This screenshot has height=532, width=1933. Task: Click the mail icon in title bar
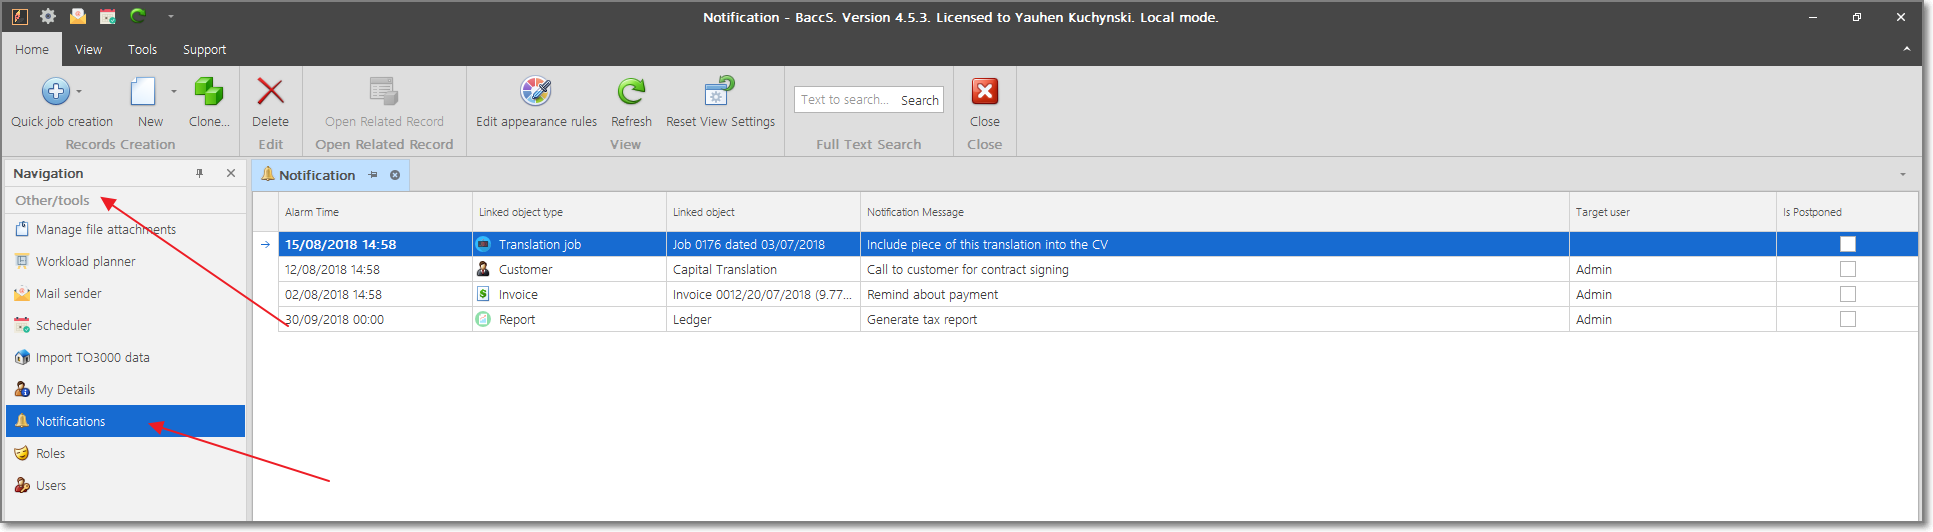tap(78, 16)
